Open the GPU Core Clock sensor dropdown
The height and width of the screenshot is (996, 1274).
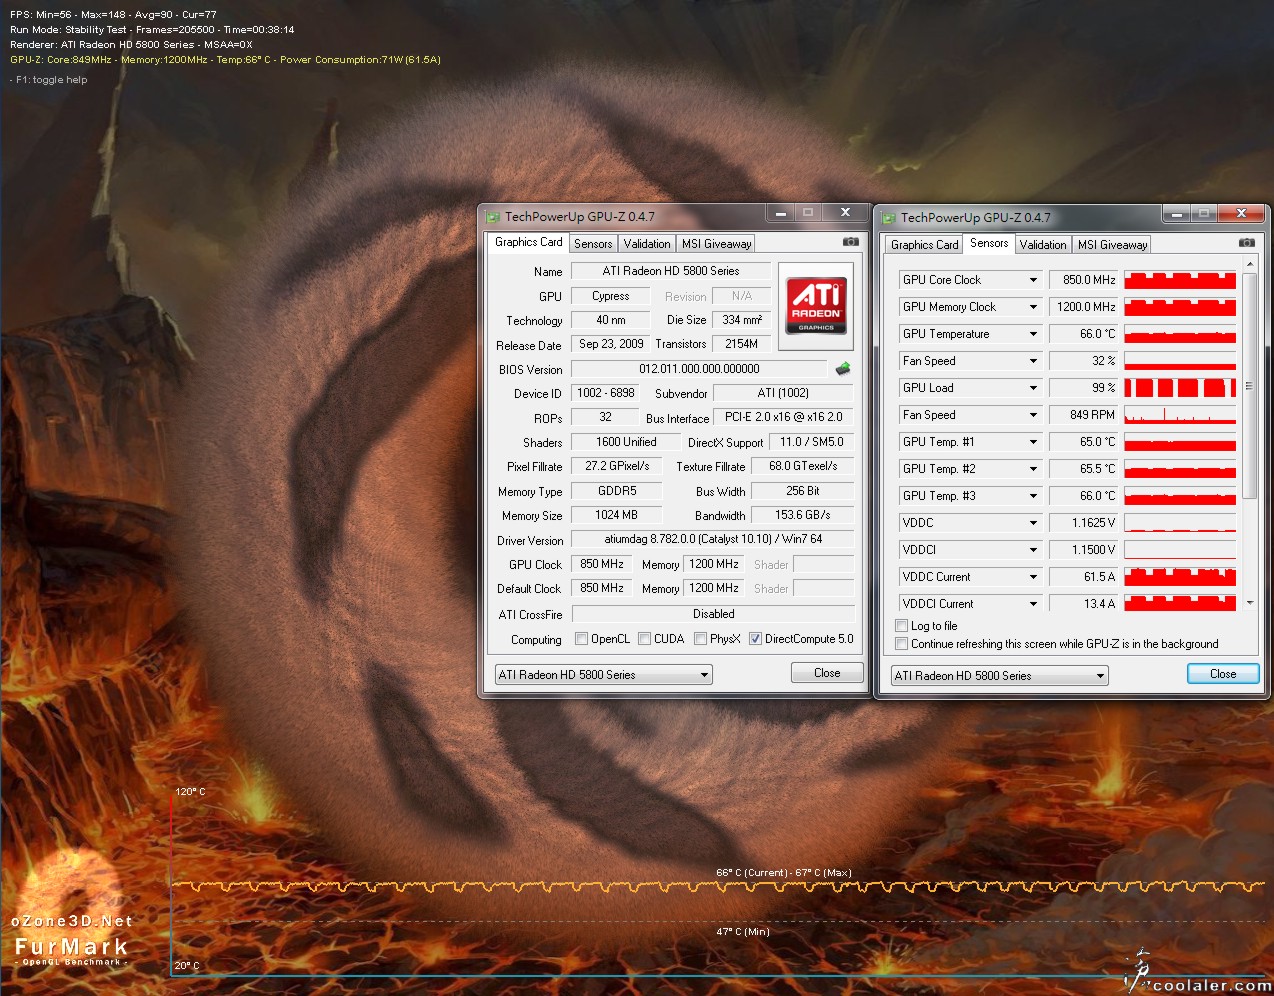pyautogui.click(x=1033, y=280)
